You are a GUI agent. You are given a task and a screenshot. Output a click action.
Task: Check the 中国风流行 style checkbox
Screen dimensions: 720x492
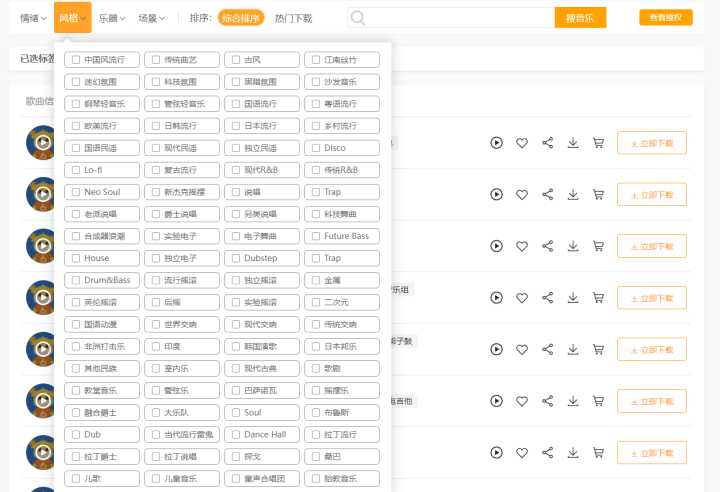76,60
